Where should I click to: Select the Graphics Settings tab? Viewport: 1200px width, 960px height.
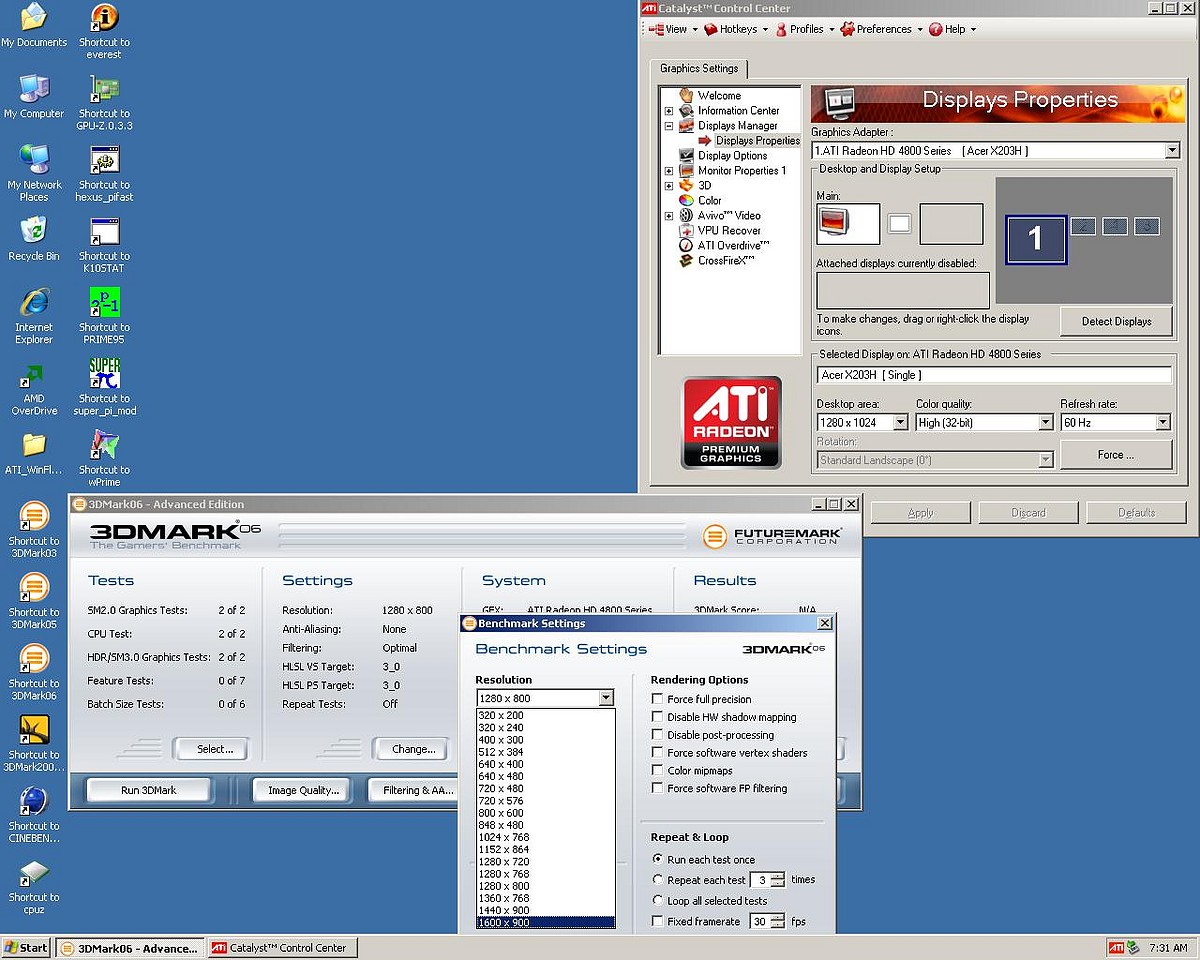(699, 68)
